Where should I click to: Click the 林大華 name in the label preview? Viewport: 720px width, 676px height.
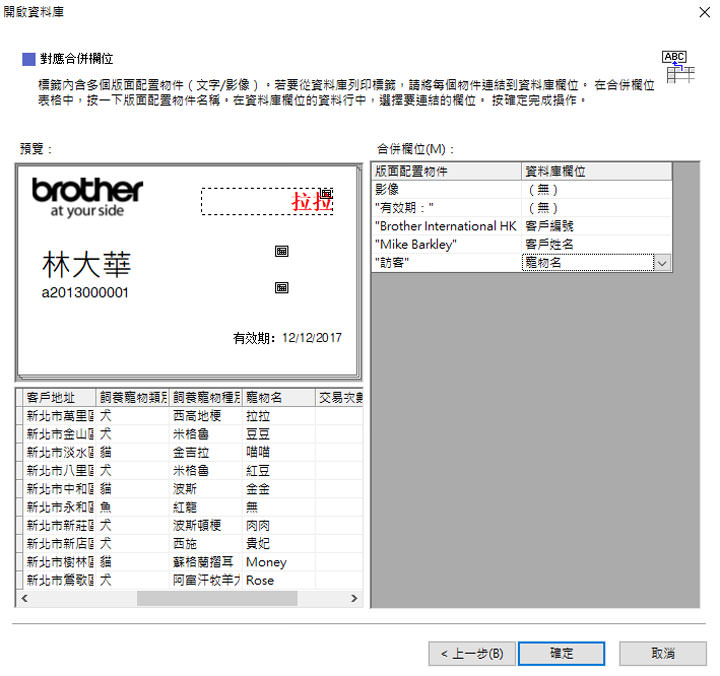pos(86,265)
